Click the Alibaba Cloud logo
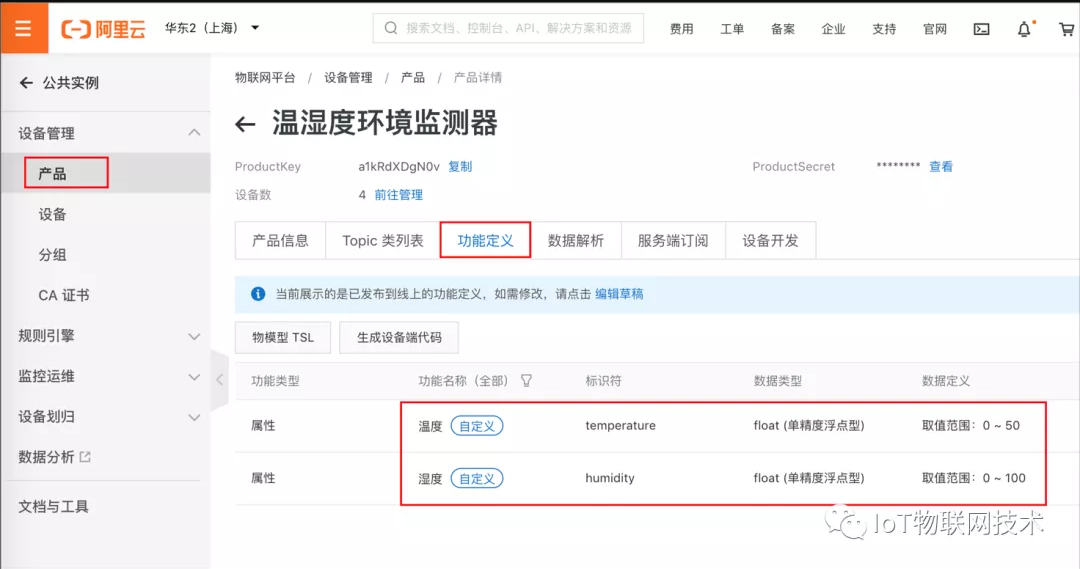 (x=103, y=29)
